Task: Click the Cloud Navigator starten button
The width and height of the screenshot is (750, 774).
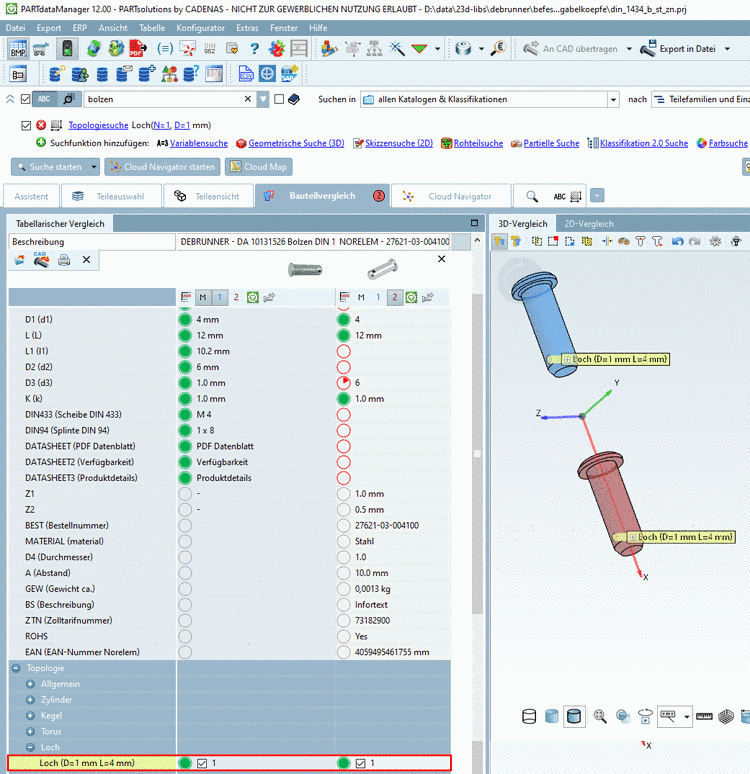Action: point(162,167)
